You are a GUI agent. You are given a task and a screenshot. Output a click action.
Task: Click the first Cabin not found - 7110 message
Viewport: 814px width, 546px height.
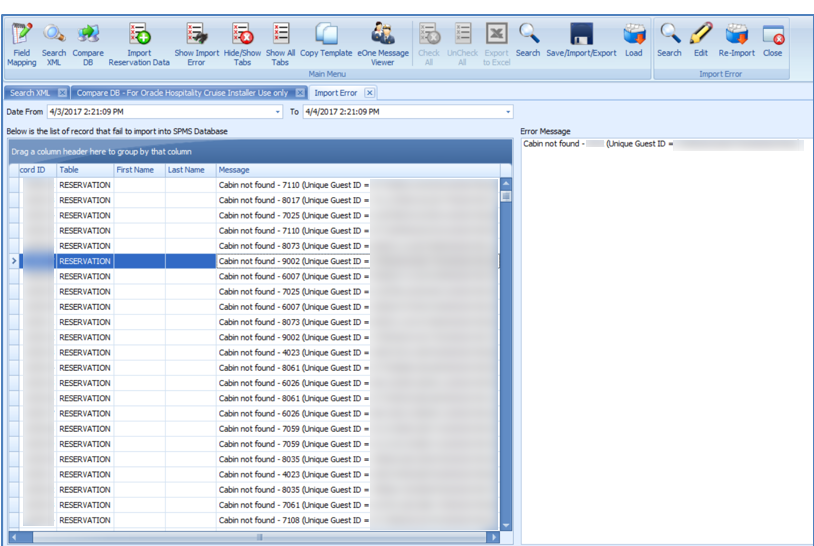pyautogui.click(x=294, y=185)
